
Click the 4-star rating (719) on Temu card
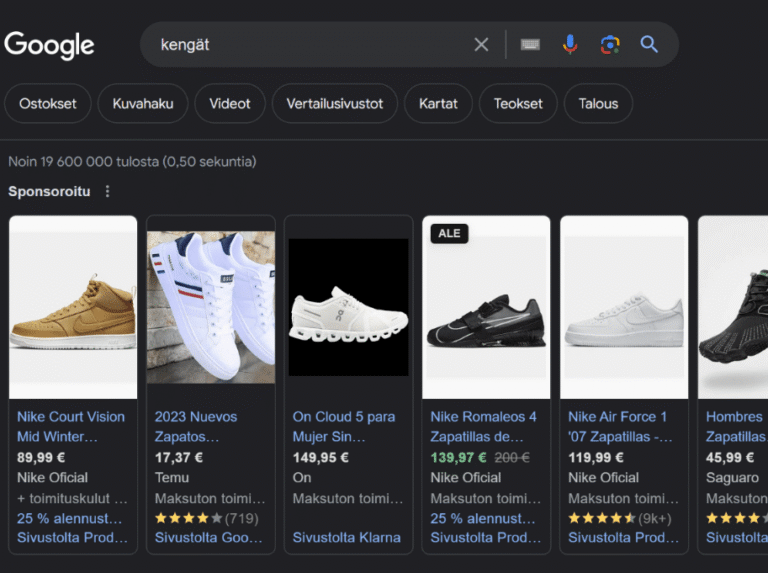pyautogui.click(x=207, y=518)
